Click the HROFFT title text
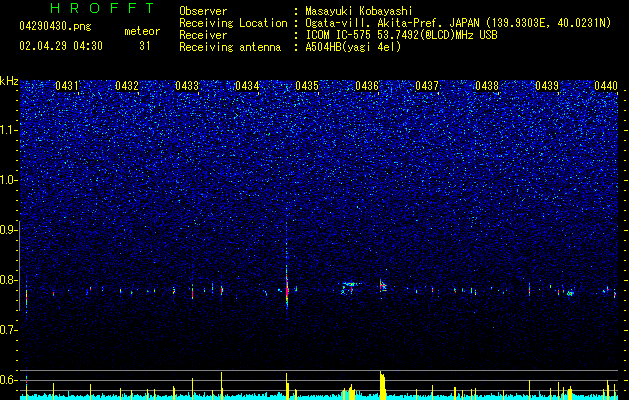Viewport: 629px width, 400px height. click(103, 8)
